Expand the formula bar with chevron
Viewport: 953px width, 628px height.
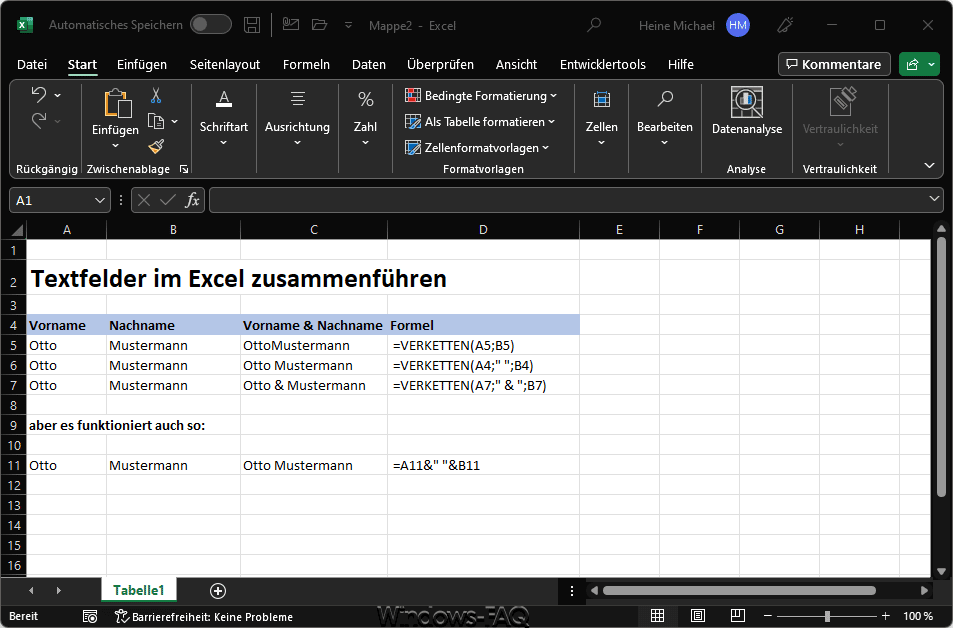pos(934,199)
